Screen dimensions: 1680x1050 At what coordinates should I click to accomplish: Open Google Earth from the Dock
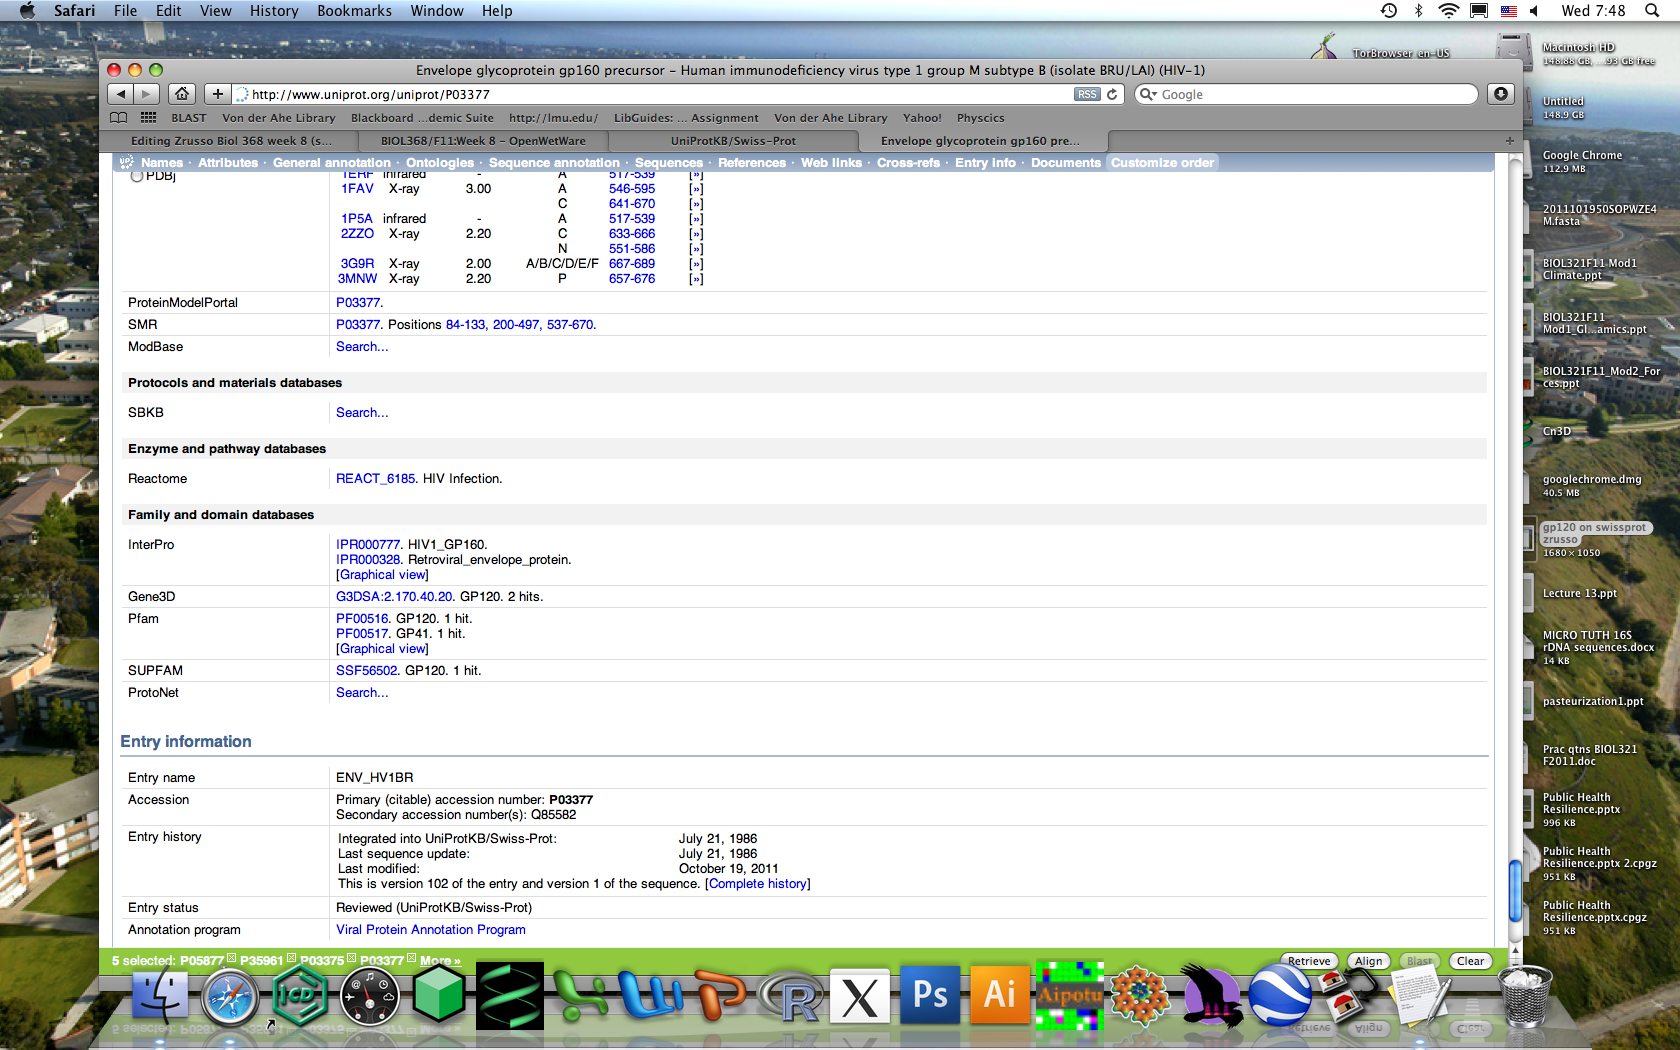point(1280,996)
